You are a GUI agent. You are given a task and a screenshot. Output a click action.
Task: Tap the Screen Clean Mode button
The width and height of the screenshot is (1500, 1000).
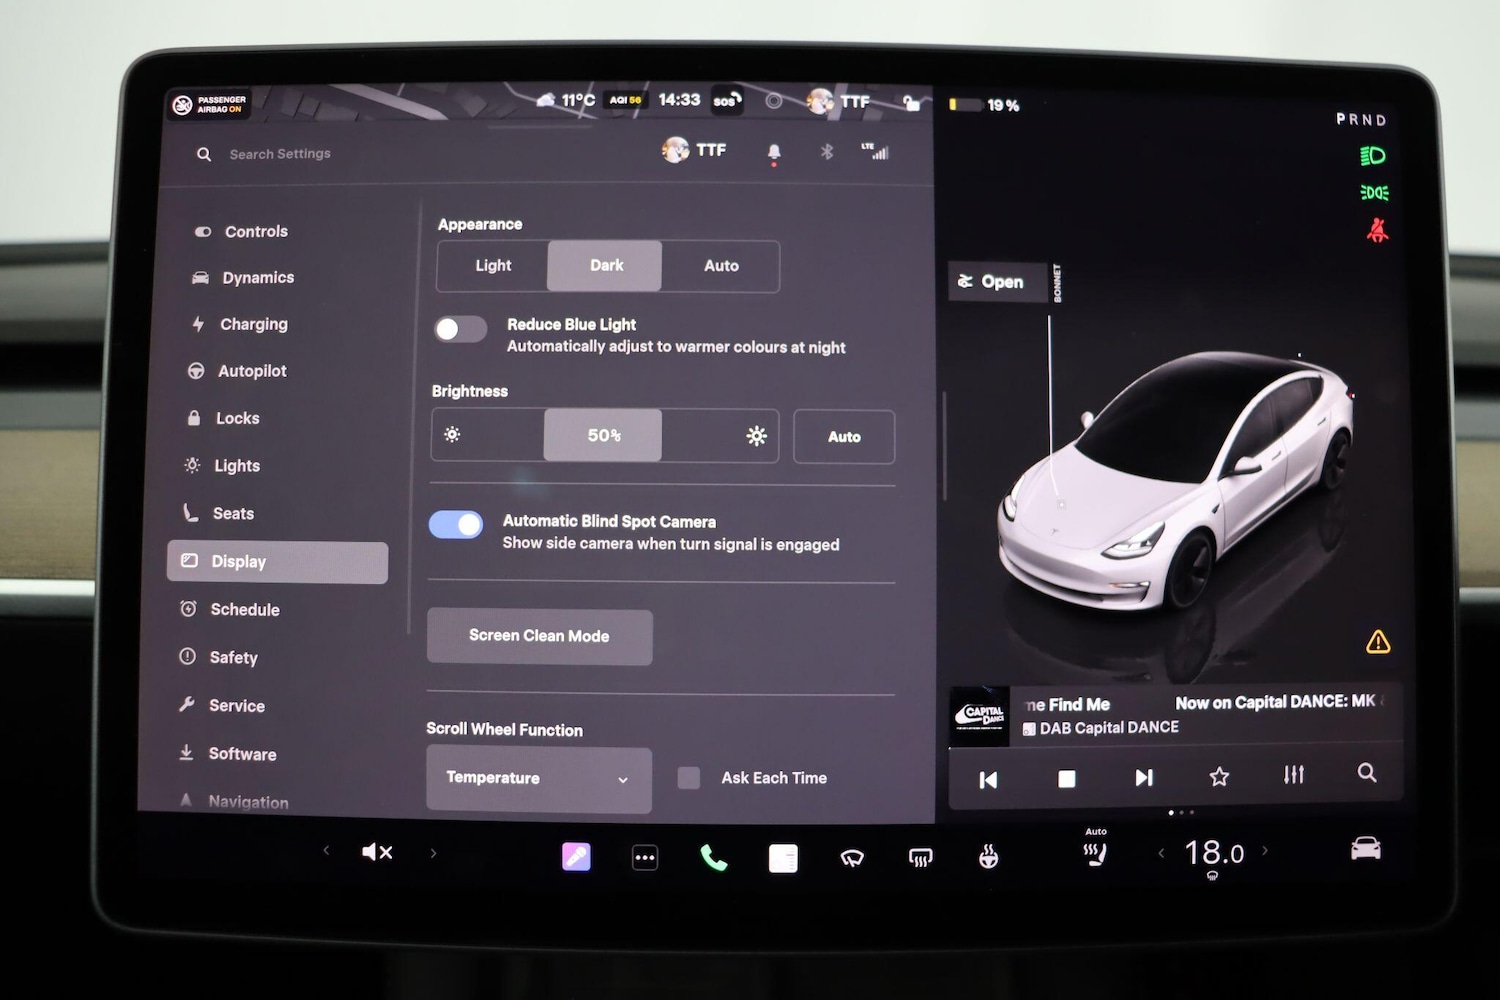click(x=539, y=636)
